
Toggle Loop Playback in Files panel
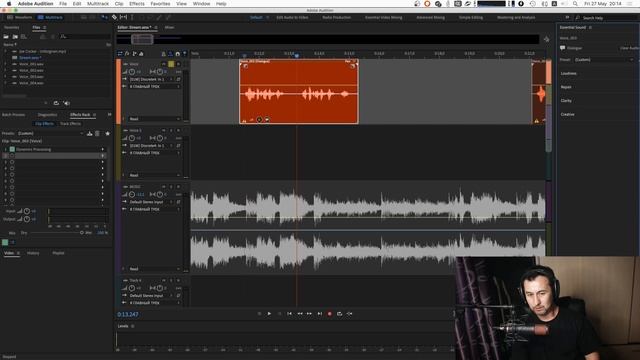[x=56, y=103]
